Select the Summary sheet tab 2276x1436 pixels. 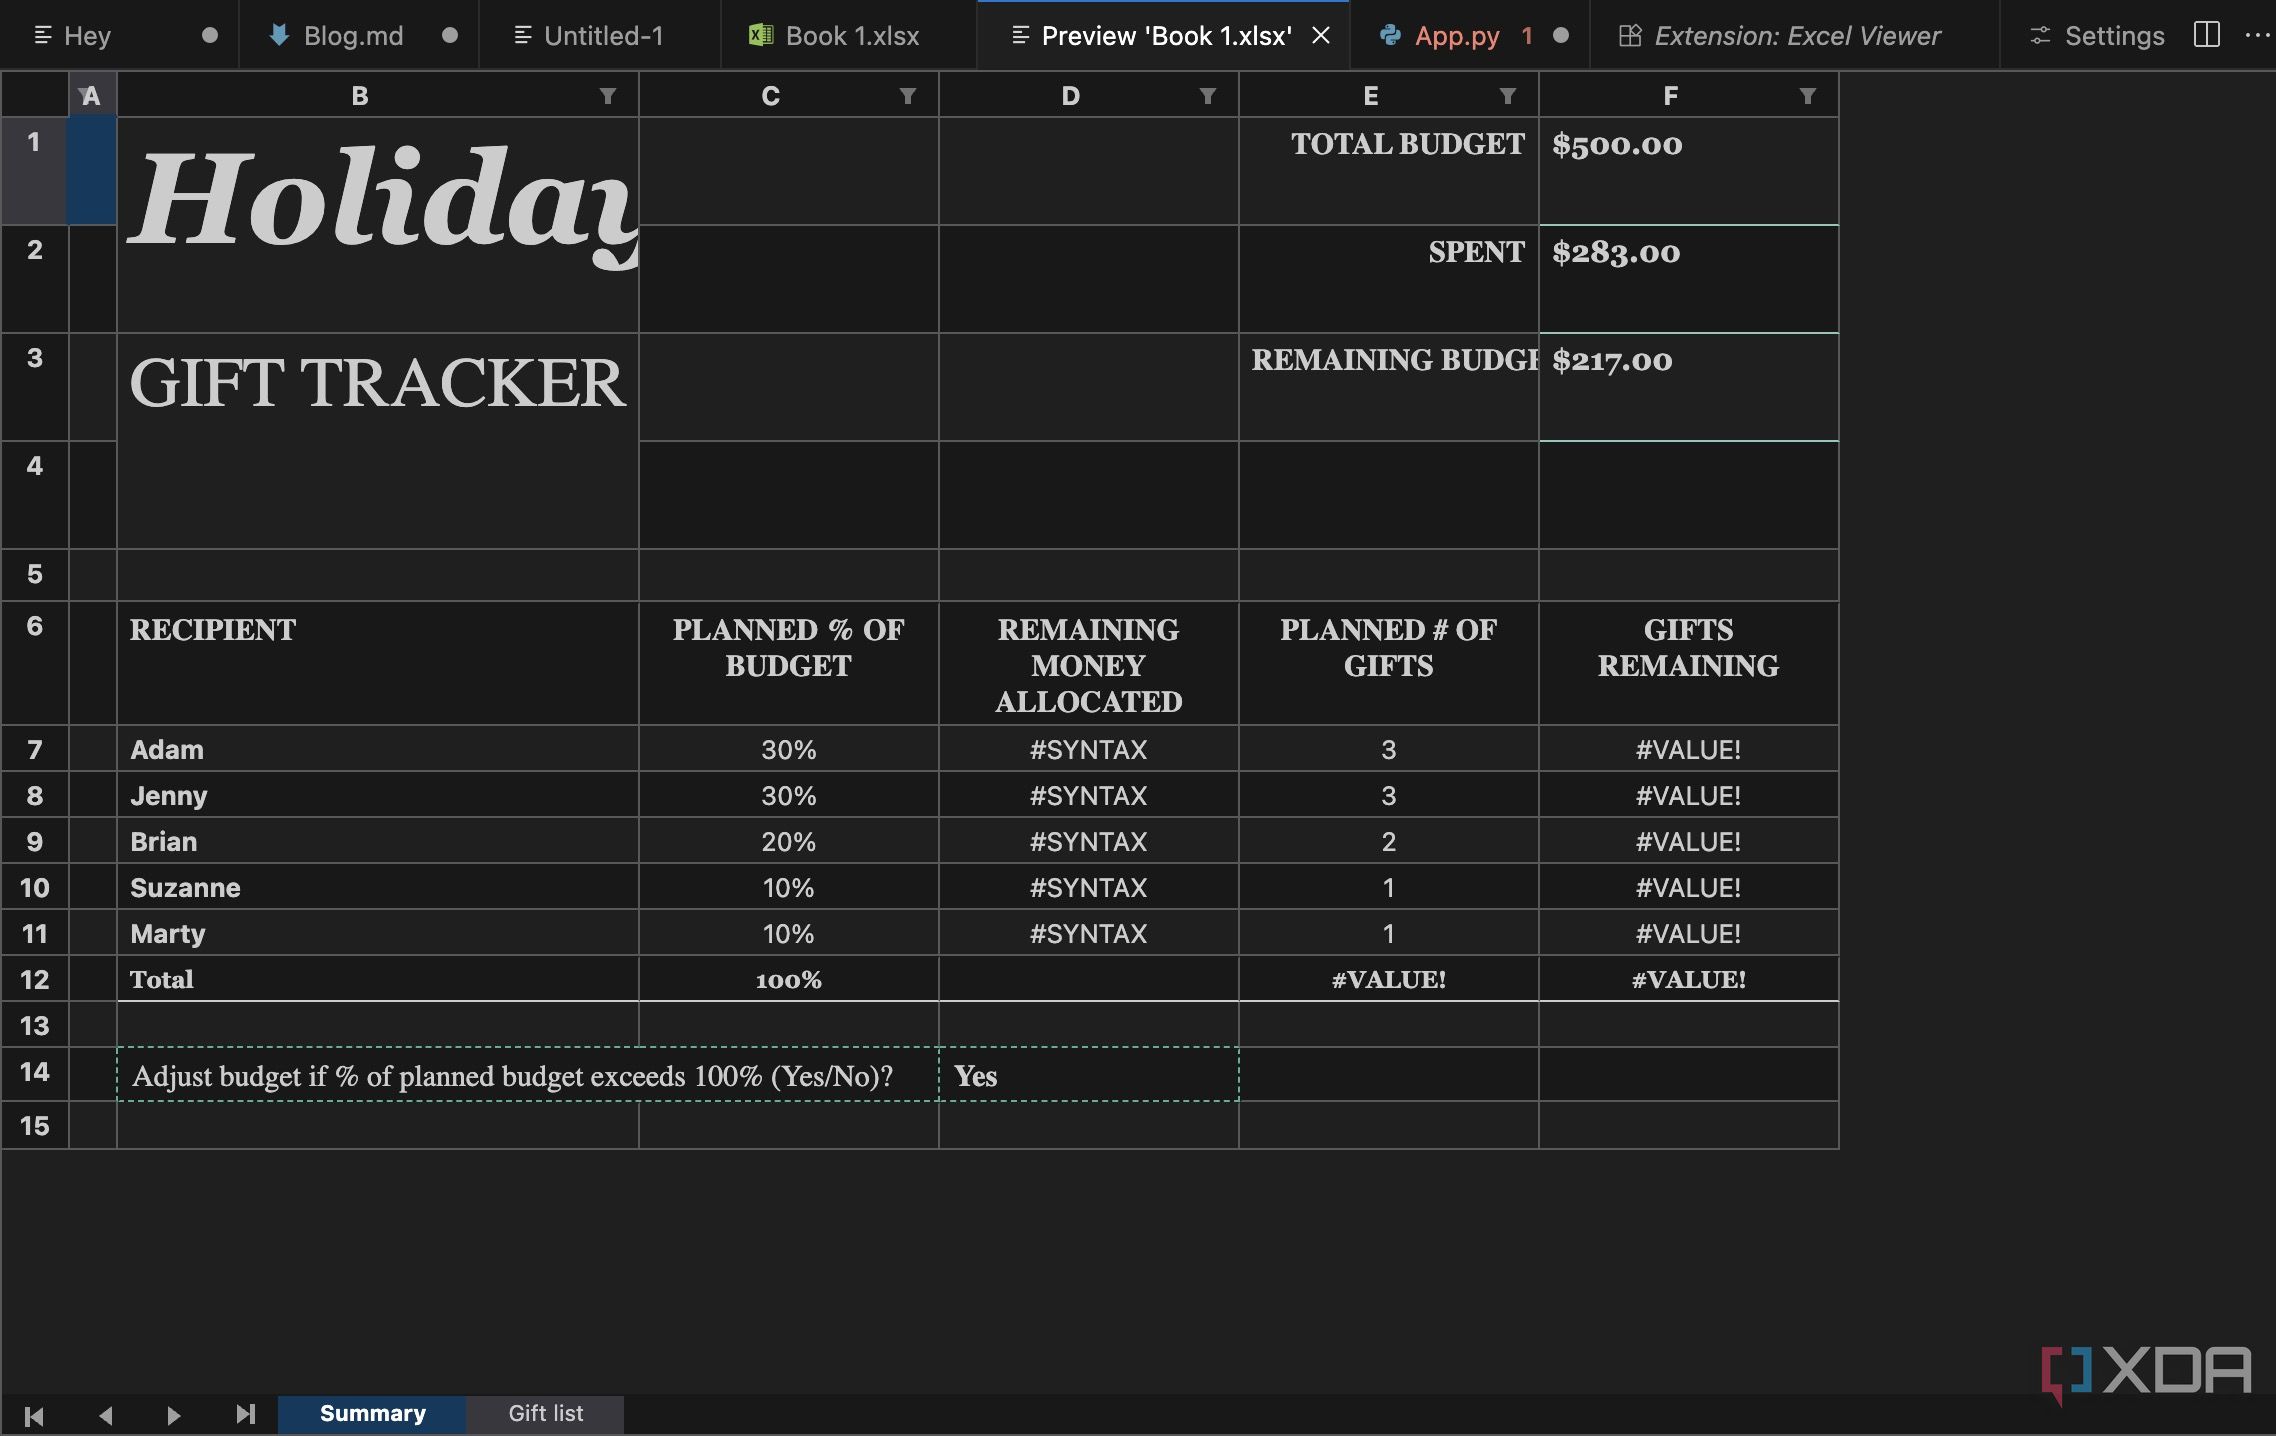tap(372, 1414)
